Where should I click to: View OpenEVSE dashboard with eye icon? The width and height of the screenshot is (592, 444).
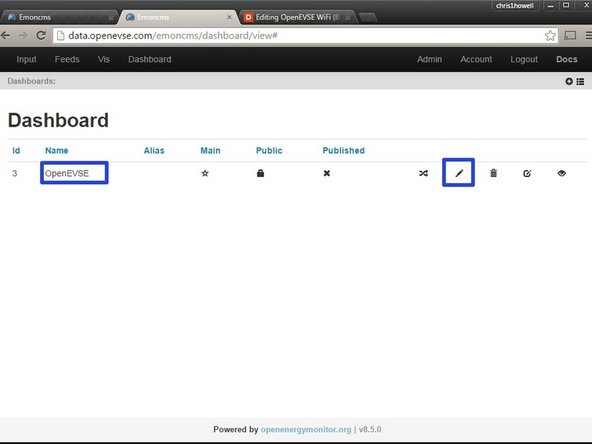561,173
